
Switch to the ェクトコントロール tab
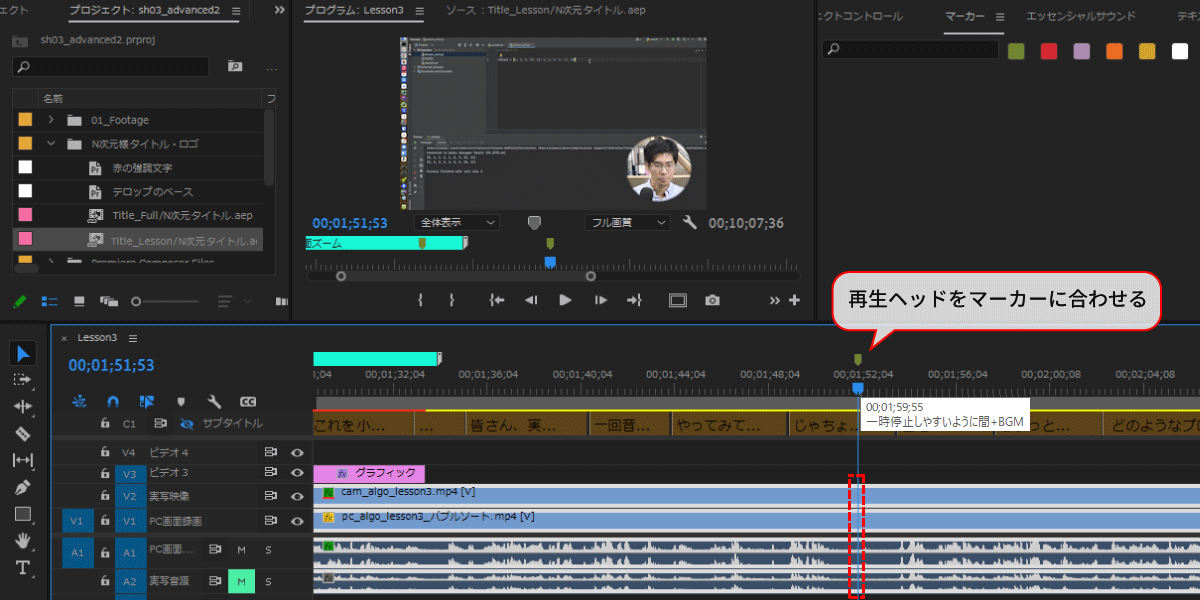click(x=860, y=17)
